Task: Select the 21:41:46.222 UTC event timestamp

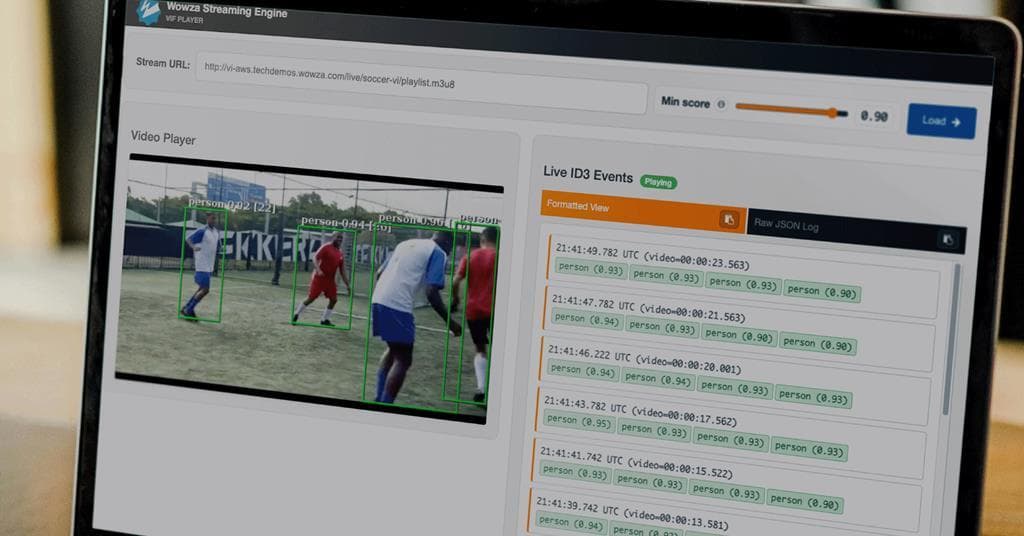Action: [644, 360]
